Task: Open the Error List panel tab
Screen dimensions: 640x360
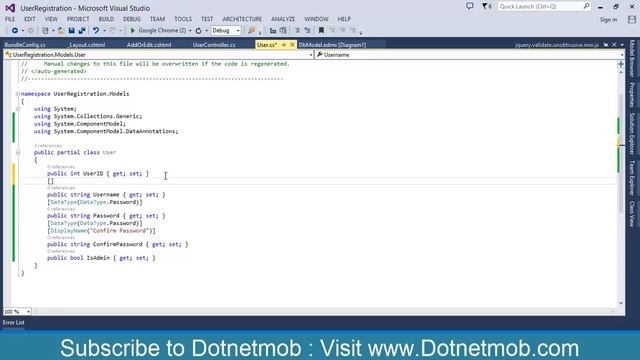Action: tap(13, 322)
